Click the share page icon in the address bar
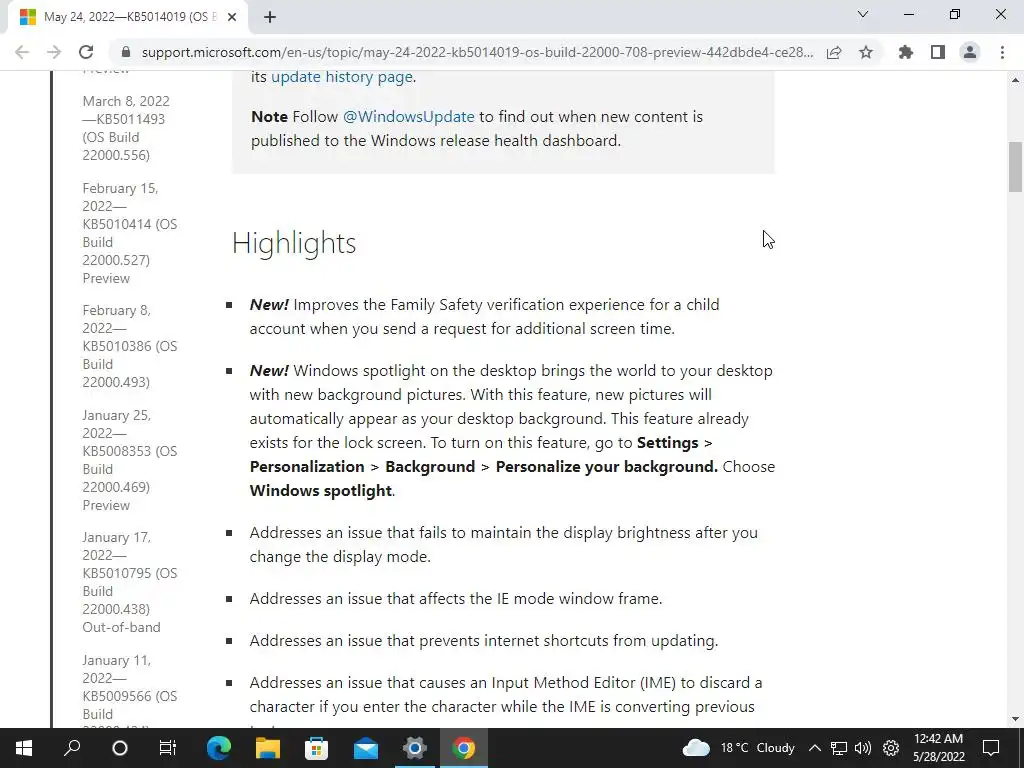This screenshot has height=768, width=1024. click(834, 52)
